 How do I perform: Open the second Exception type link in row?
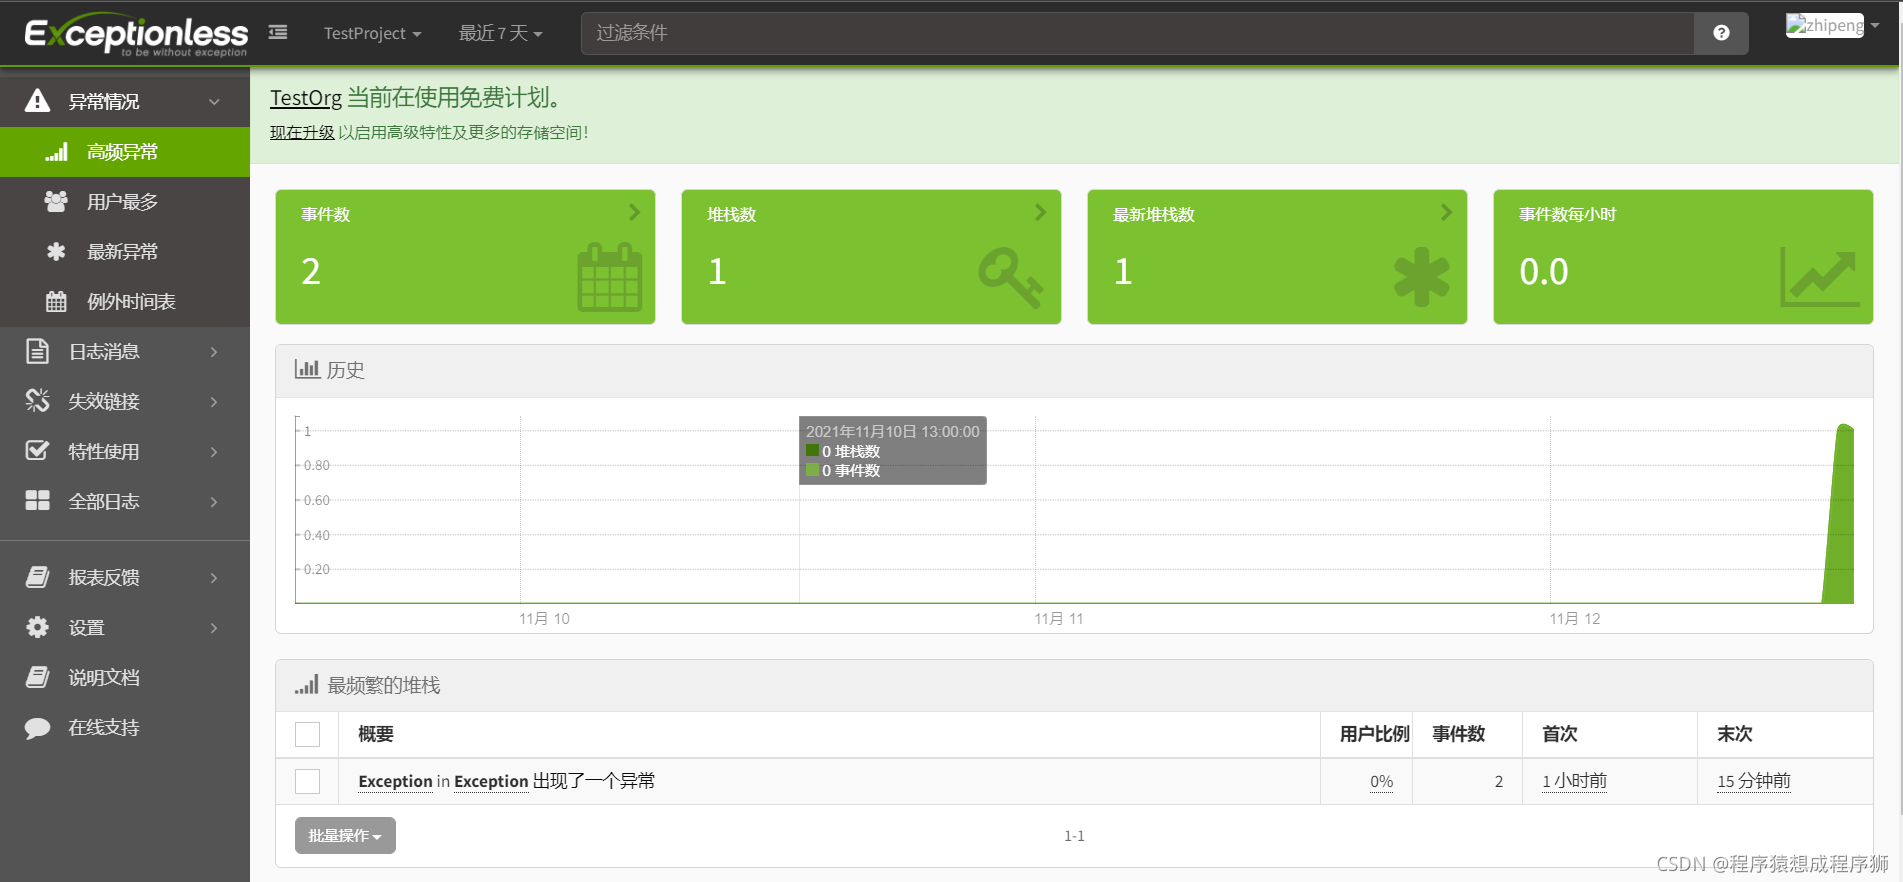pyautogui.click(x=491, y=781)
